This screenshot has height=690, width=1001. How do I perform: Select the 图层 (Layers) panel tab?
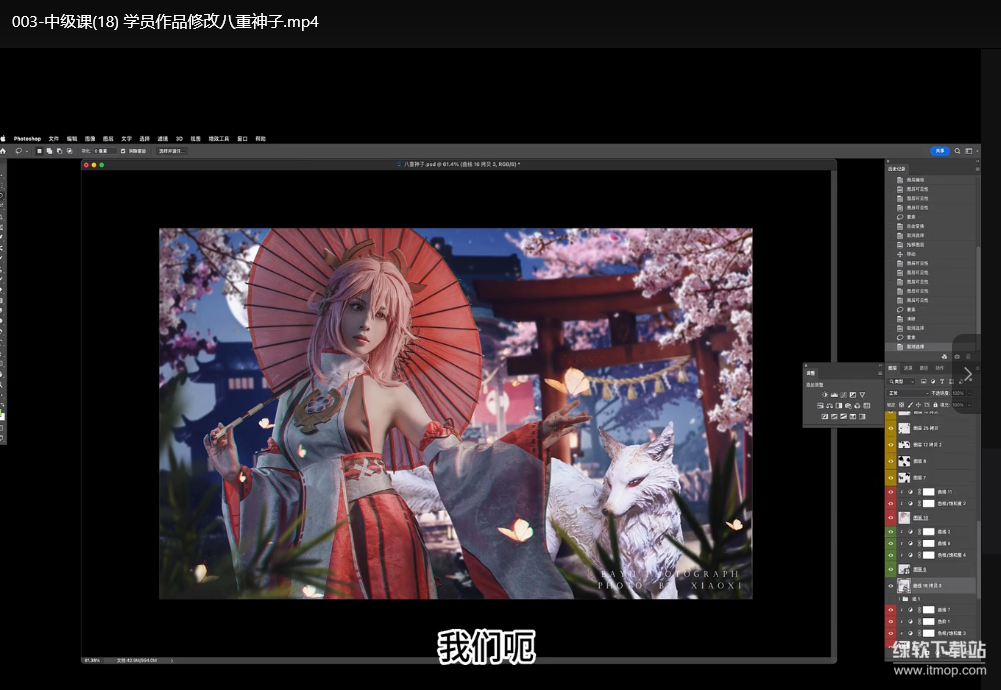(x=892, y=368)
